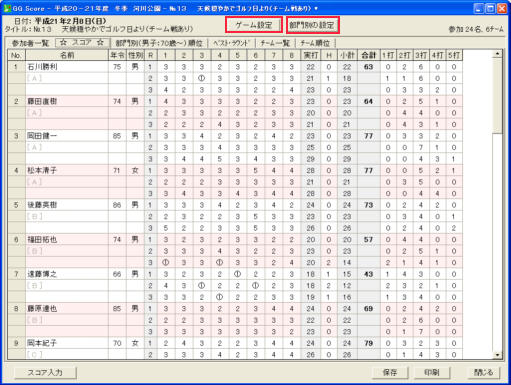This screenshot has height=385, width=511.
Task: Click gender cell 女 for 松本清子
Action: tap(135, 170)
